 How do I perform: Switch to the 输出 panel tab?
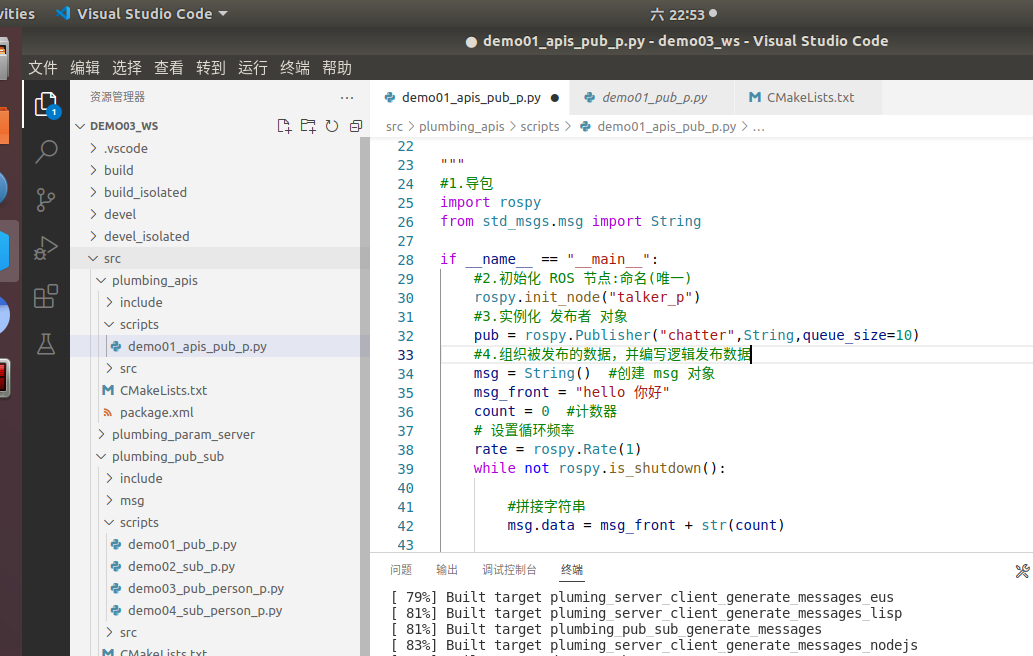(446, 569)
